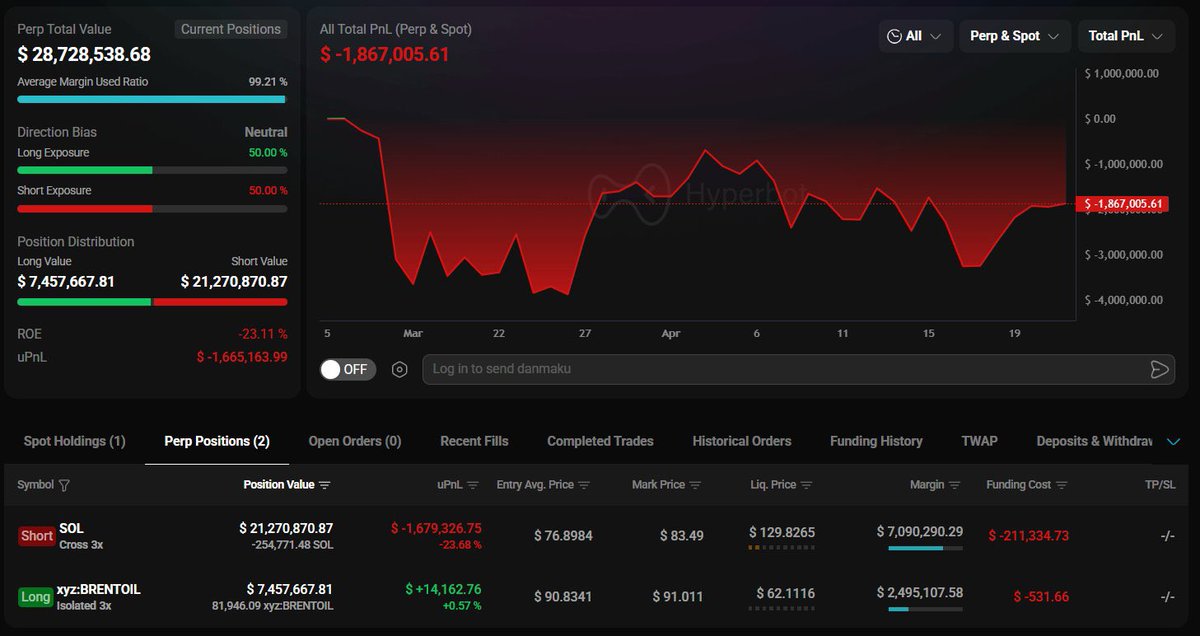The image size is (1200, 636).
Task: Click the sort icon beside Margin column
Action: pos(954,485)
